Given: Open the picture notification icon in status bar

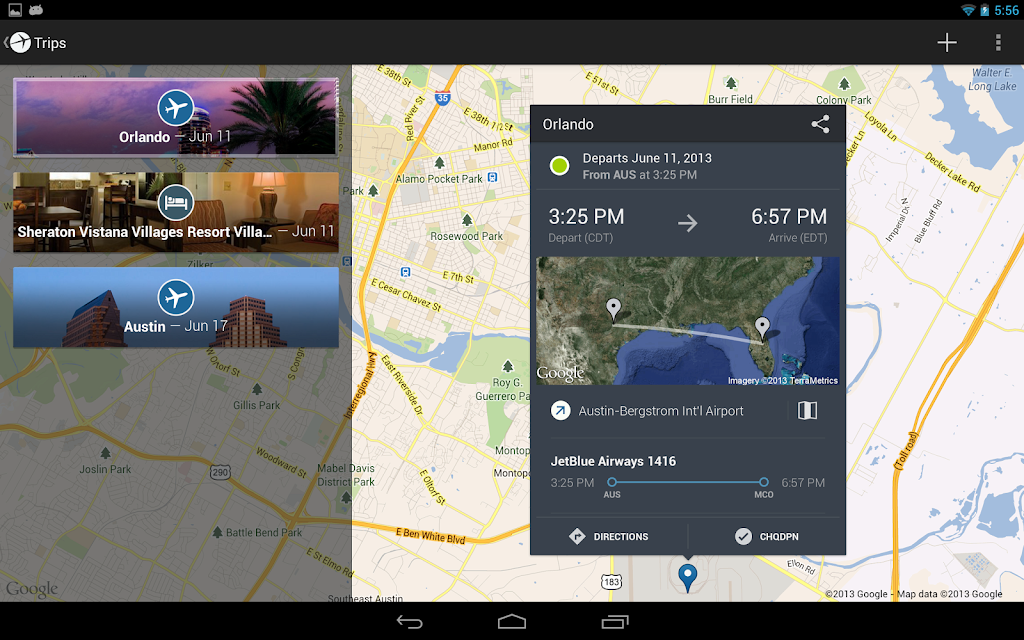Looking at the screenshot, I should click(15, 10).
